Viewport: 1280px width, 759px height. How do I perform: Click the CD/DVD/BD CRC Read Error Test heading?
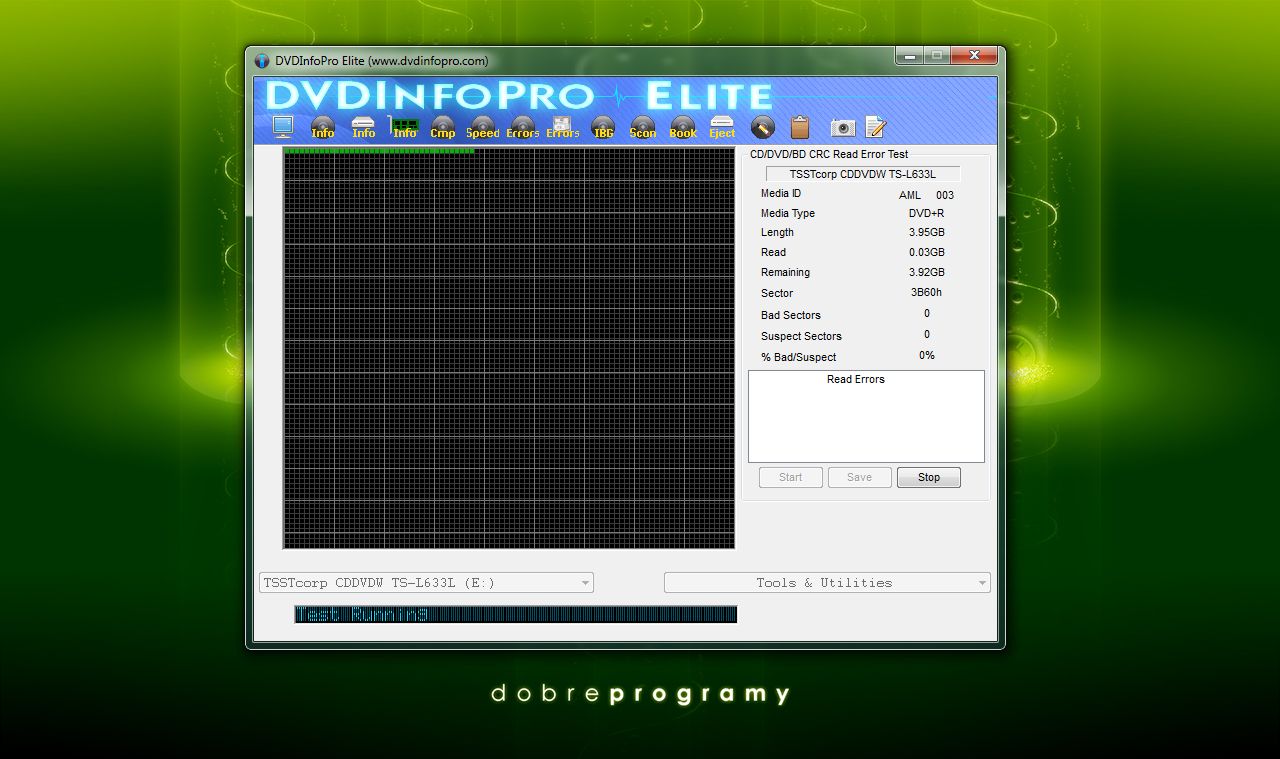pos(829,154)
